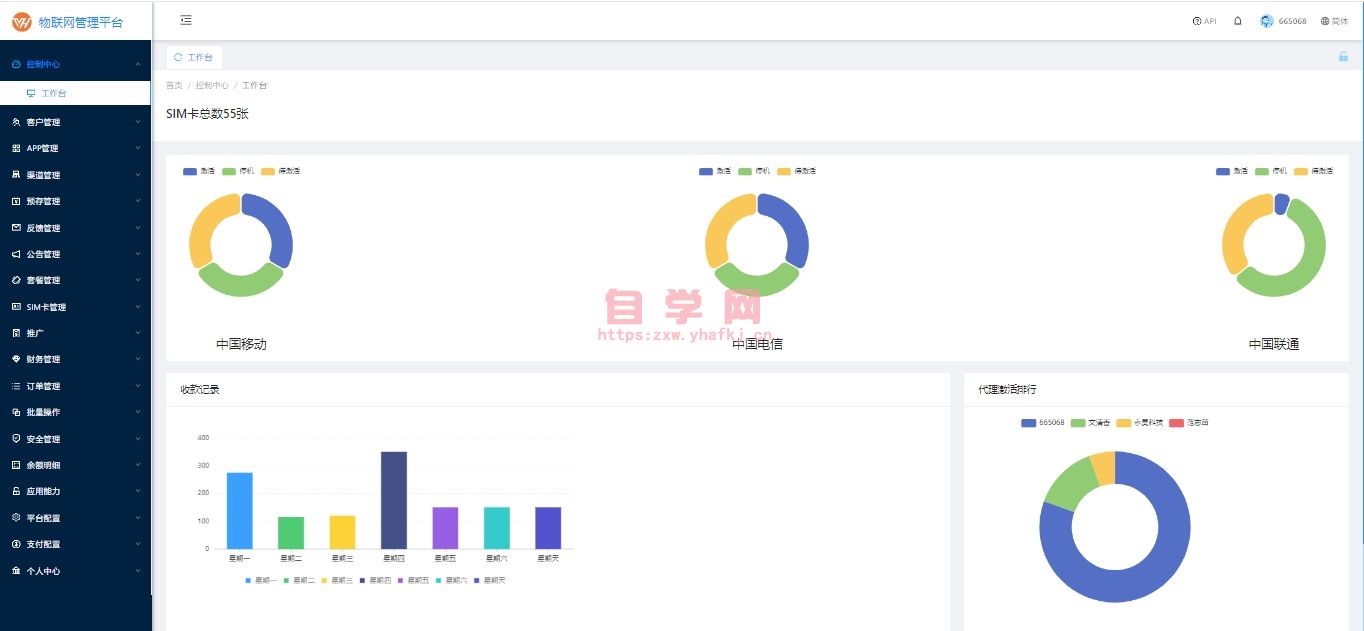Expand the 批量操作 menu chevron

tap(137, 412)
